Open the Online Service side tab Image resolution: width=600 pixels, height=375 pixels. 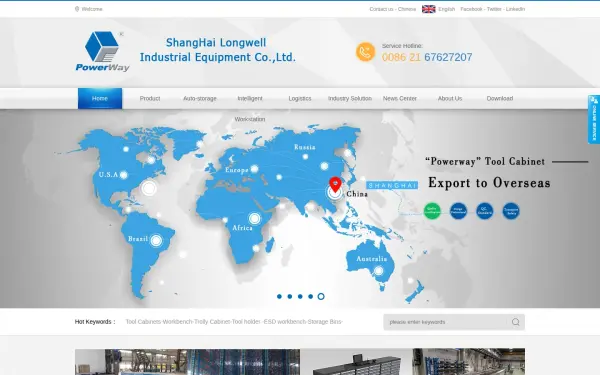point(594,119)
